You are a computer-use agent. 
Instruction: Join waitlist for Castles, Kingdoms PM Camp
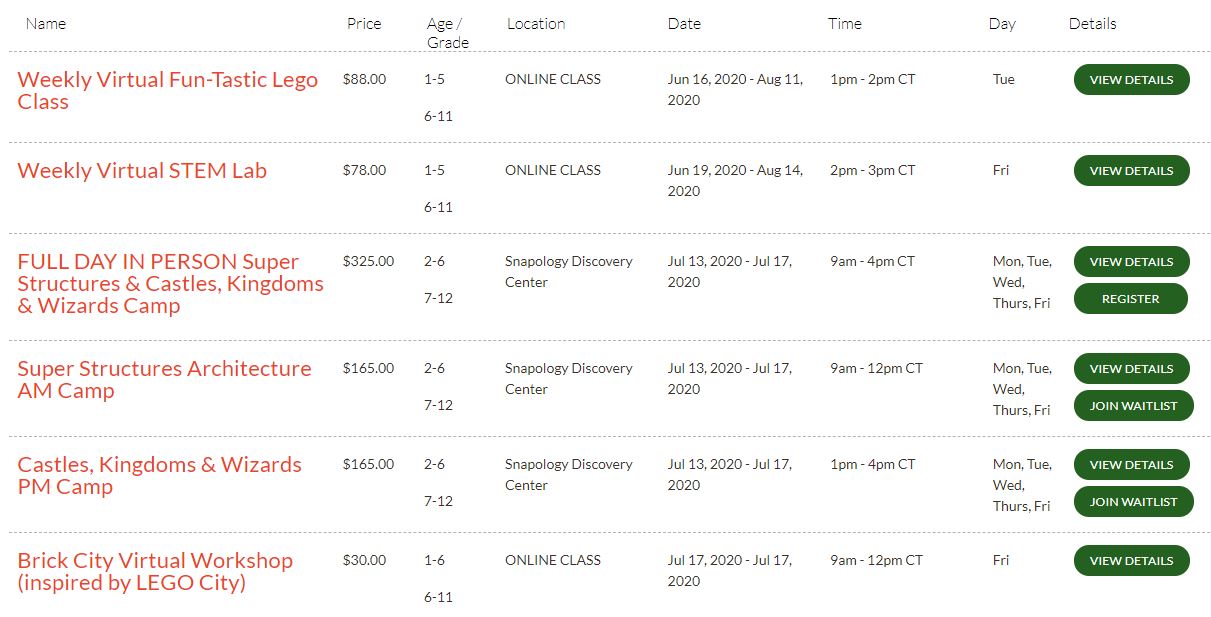click(x=1133, y=502)
